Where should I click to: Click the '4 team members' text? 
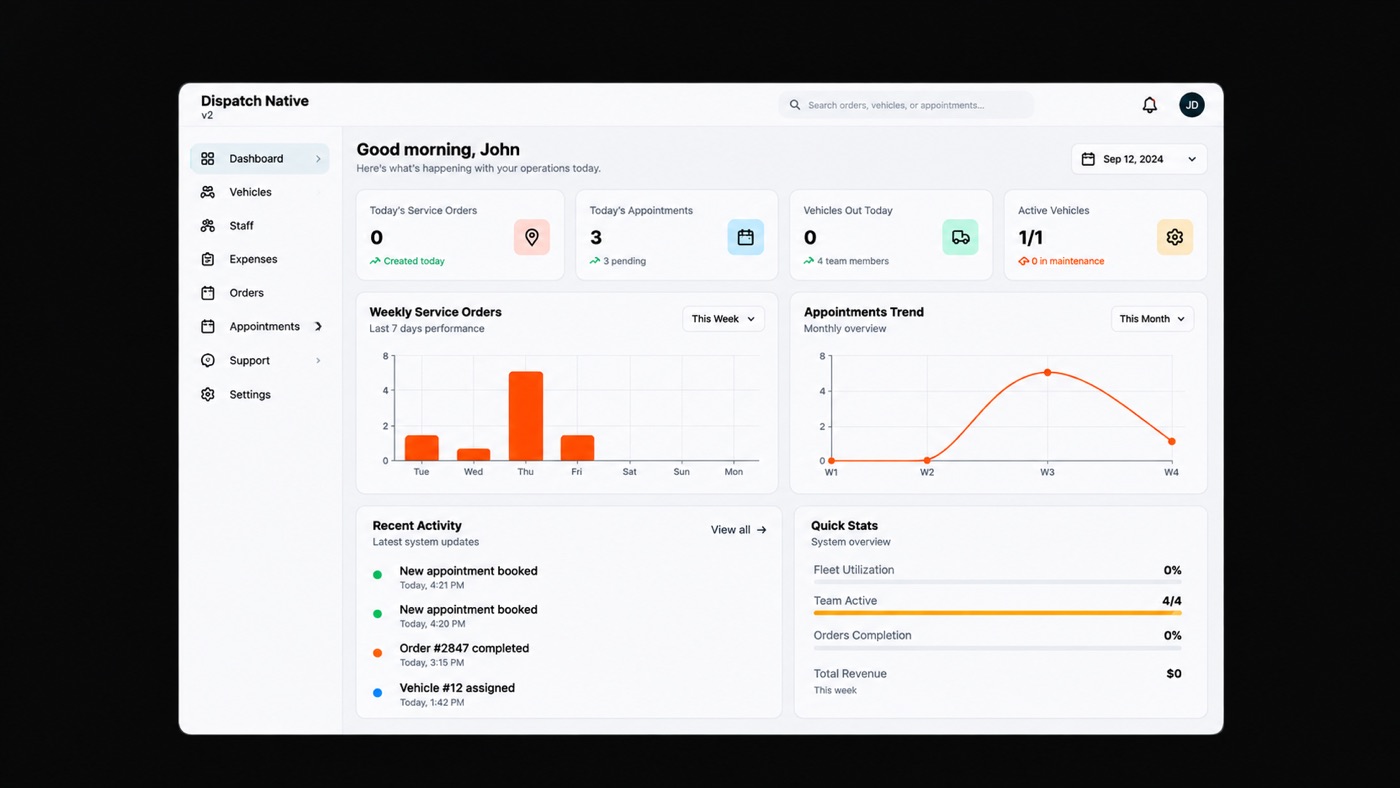click(853, 261)
